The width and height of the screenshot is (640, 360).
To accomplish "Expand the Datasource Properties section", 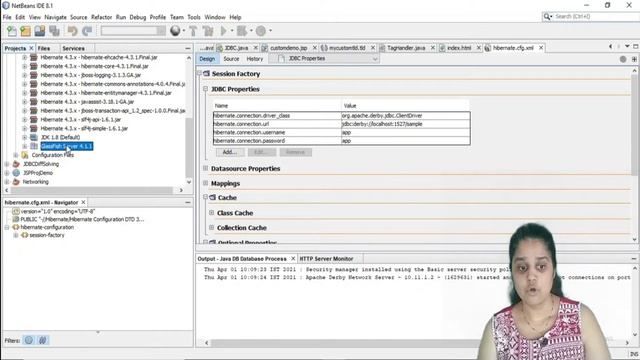I will point(205,168).
